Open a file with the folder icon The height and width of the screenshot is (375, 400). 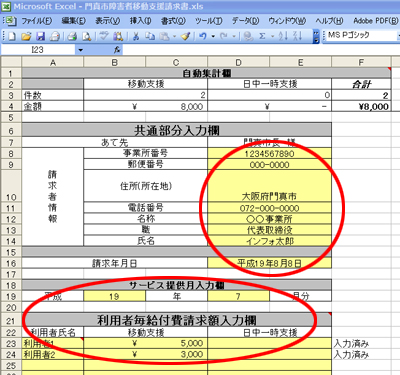26,36
